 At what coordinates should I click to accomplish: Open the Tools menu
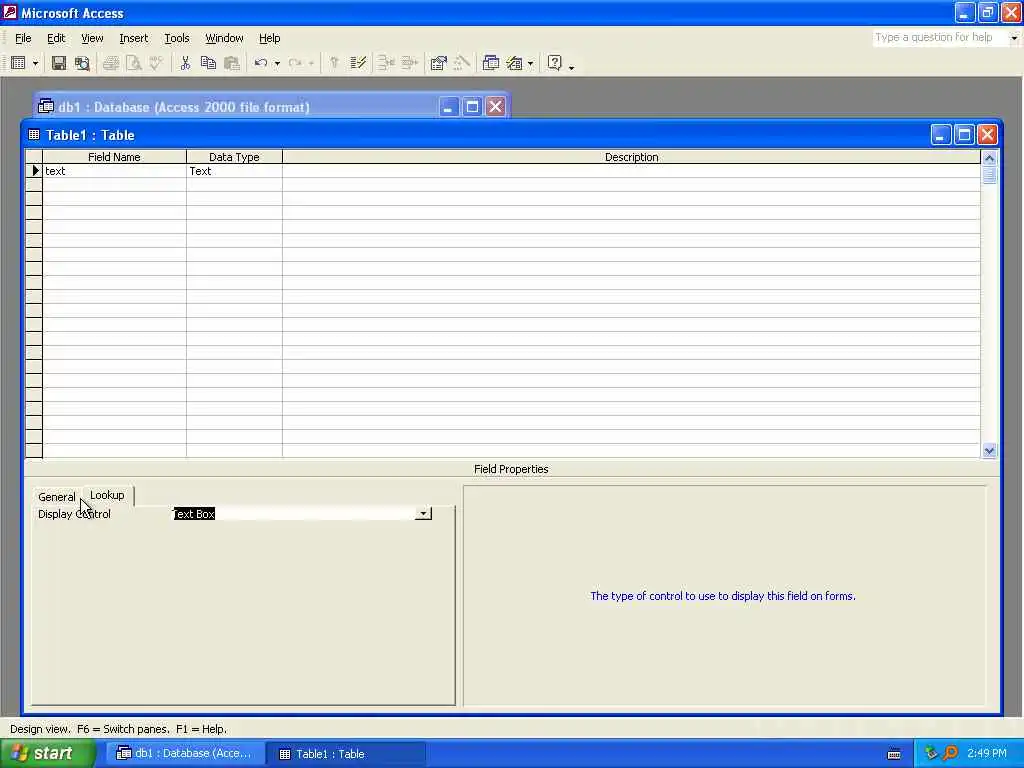coord(176,38)
